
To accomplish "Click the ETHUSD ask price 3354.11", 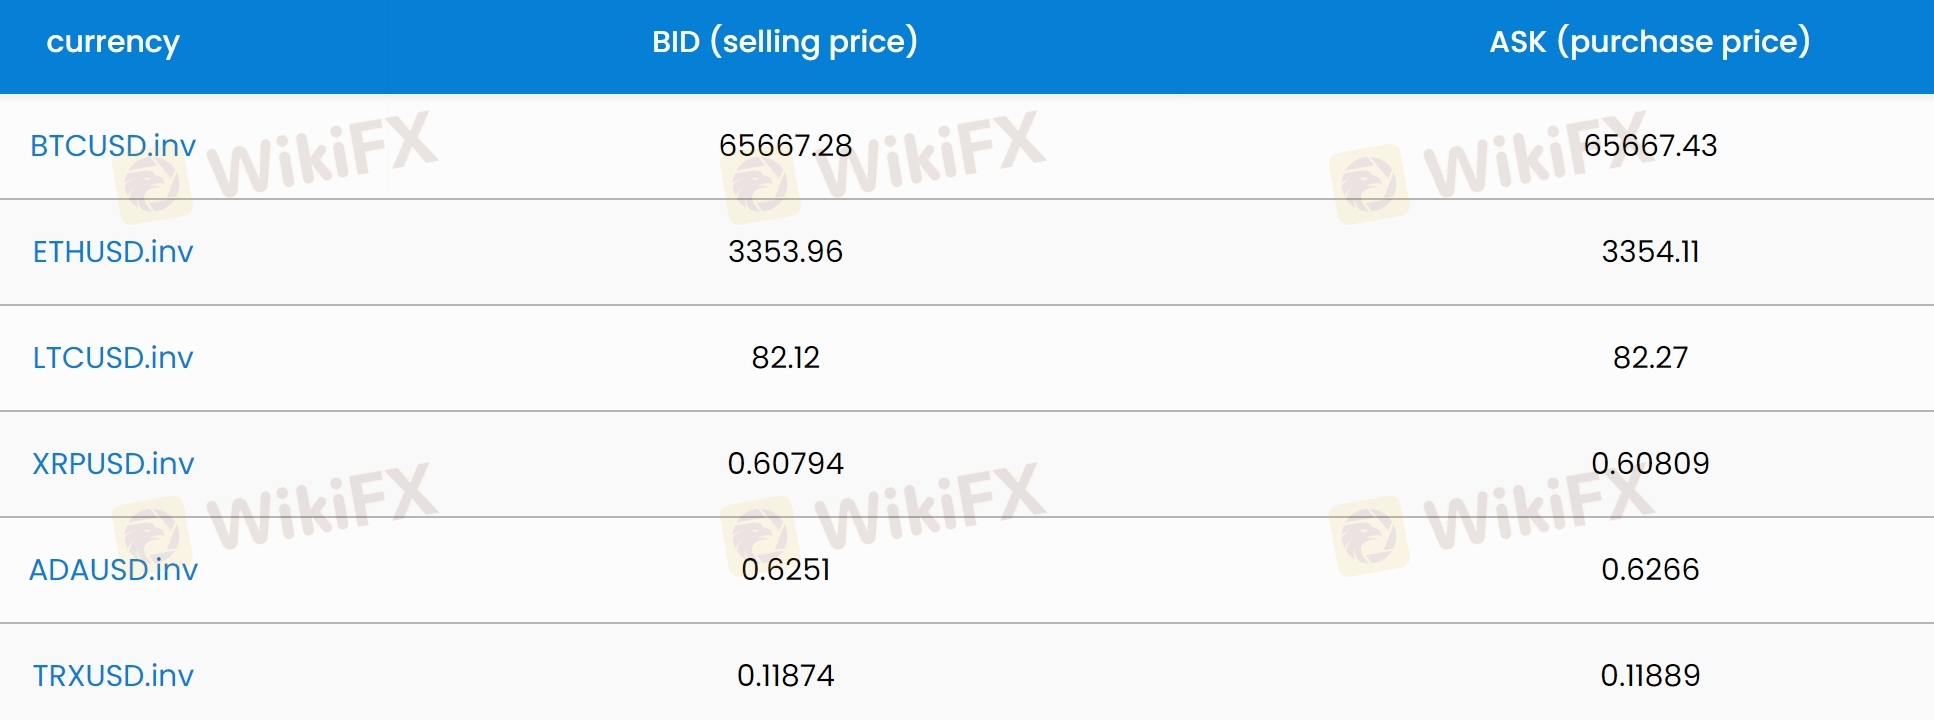I will [1650, 252].
